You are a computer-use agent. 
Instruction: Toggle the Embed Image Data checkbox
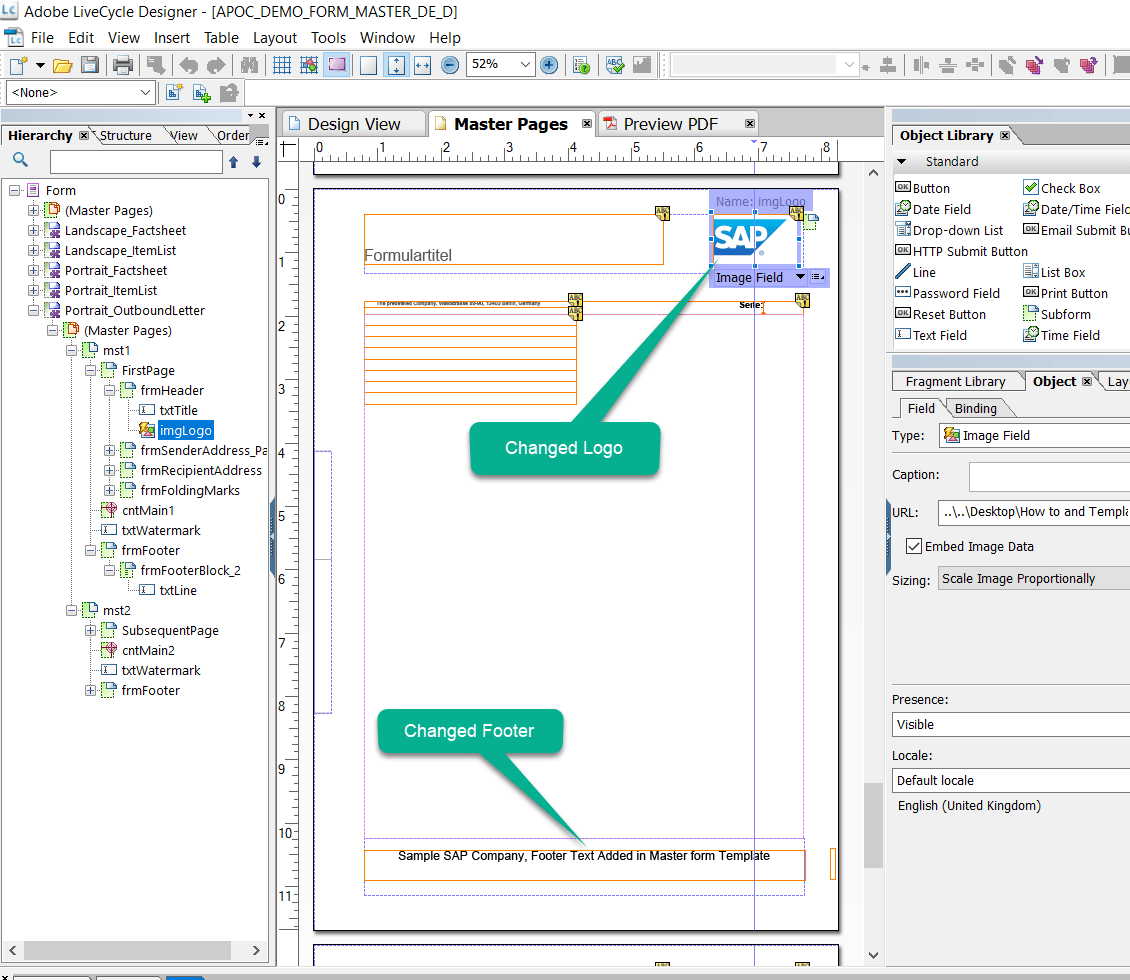tap(913, 546)
